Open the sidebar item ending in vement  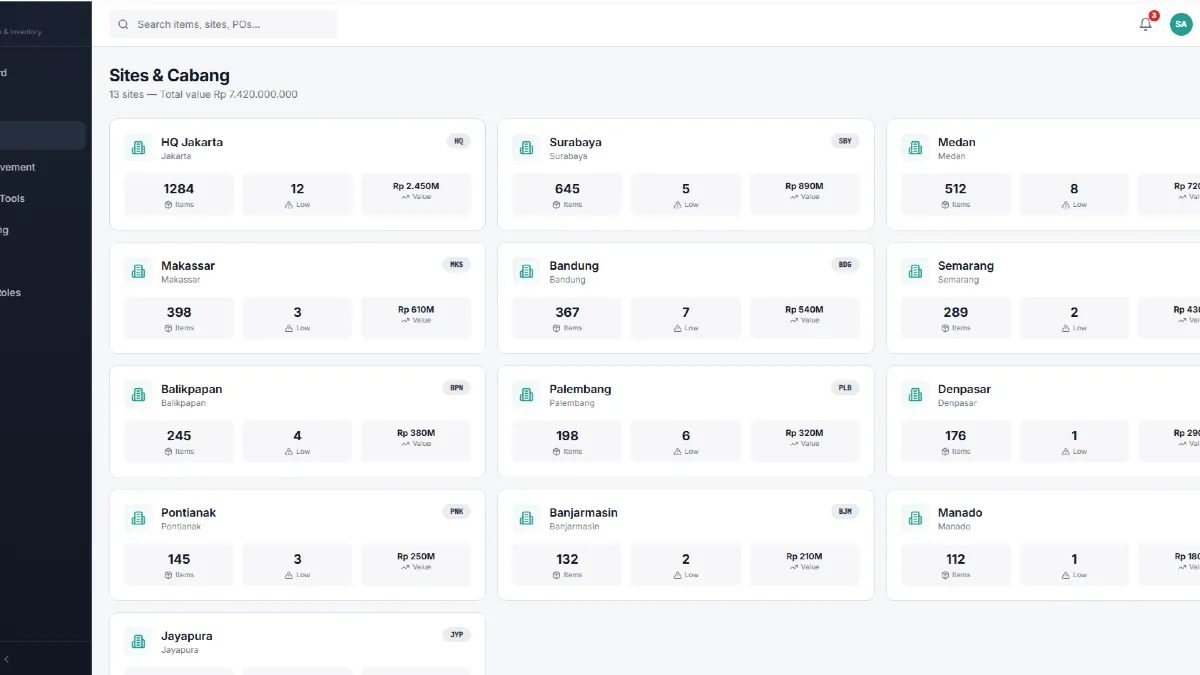42,167
